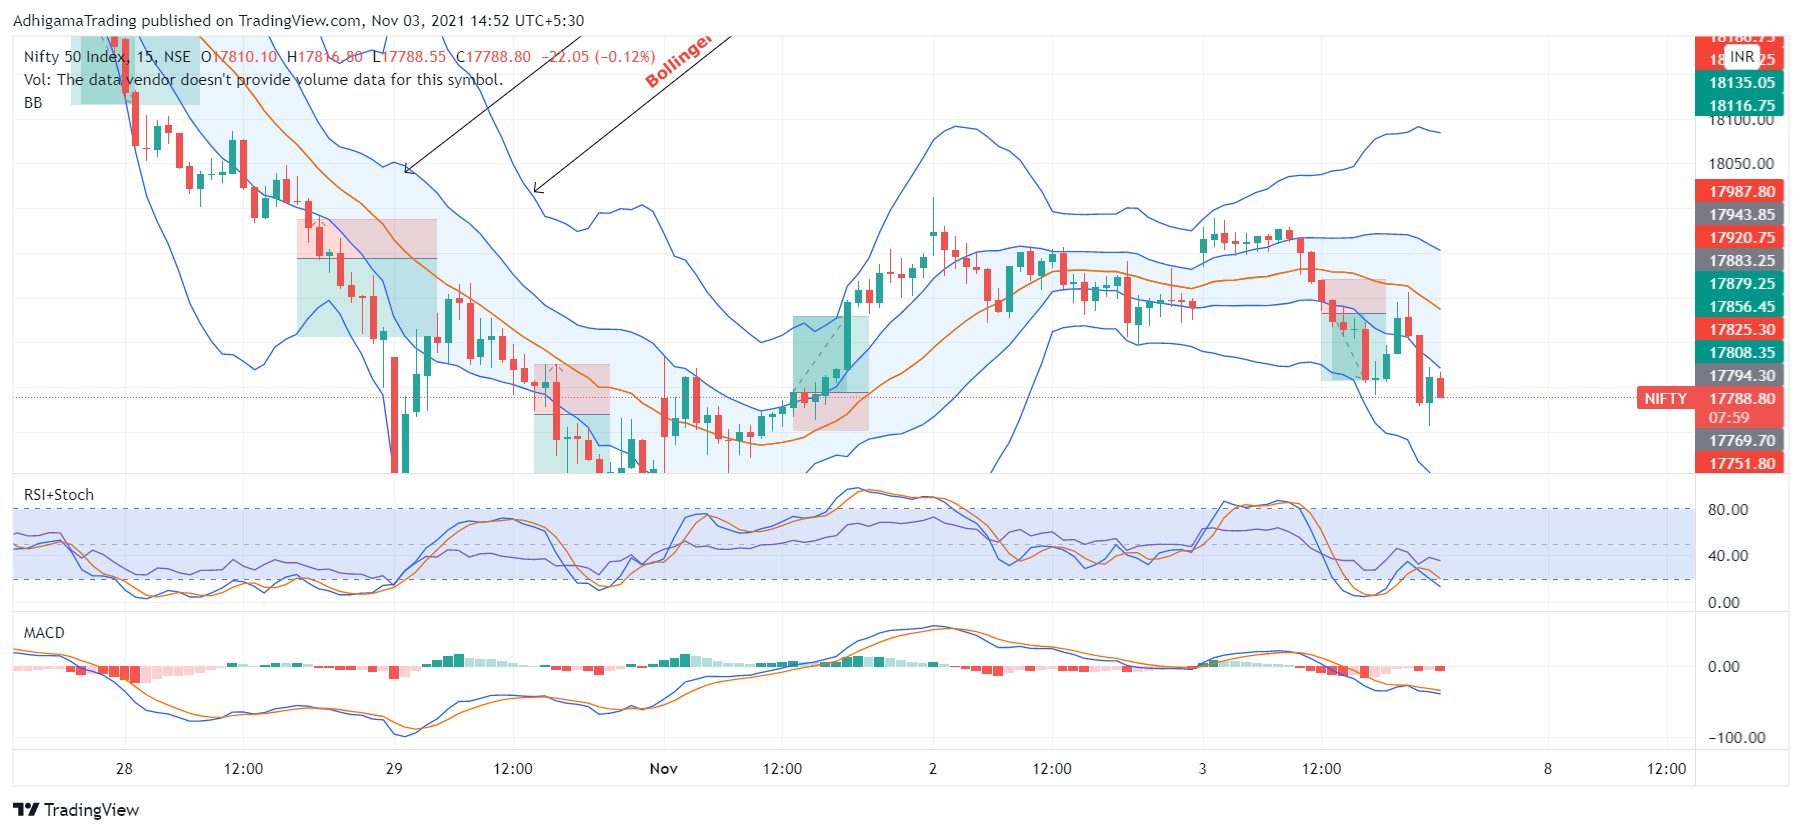Click the 28 date on time axis
Viewport: 1802px width, 833px height.
124,769
